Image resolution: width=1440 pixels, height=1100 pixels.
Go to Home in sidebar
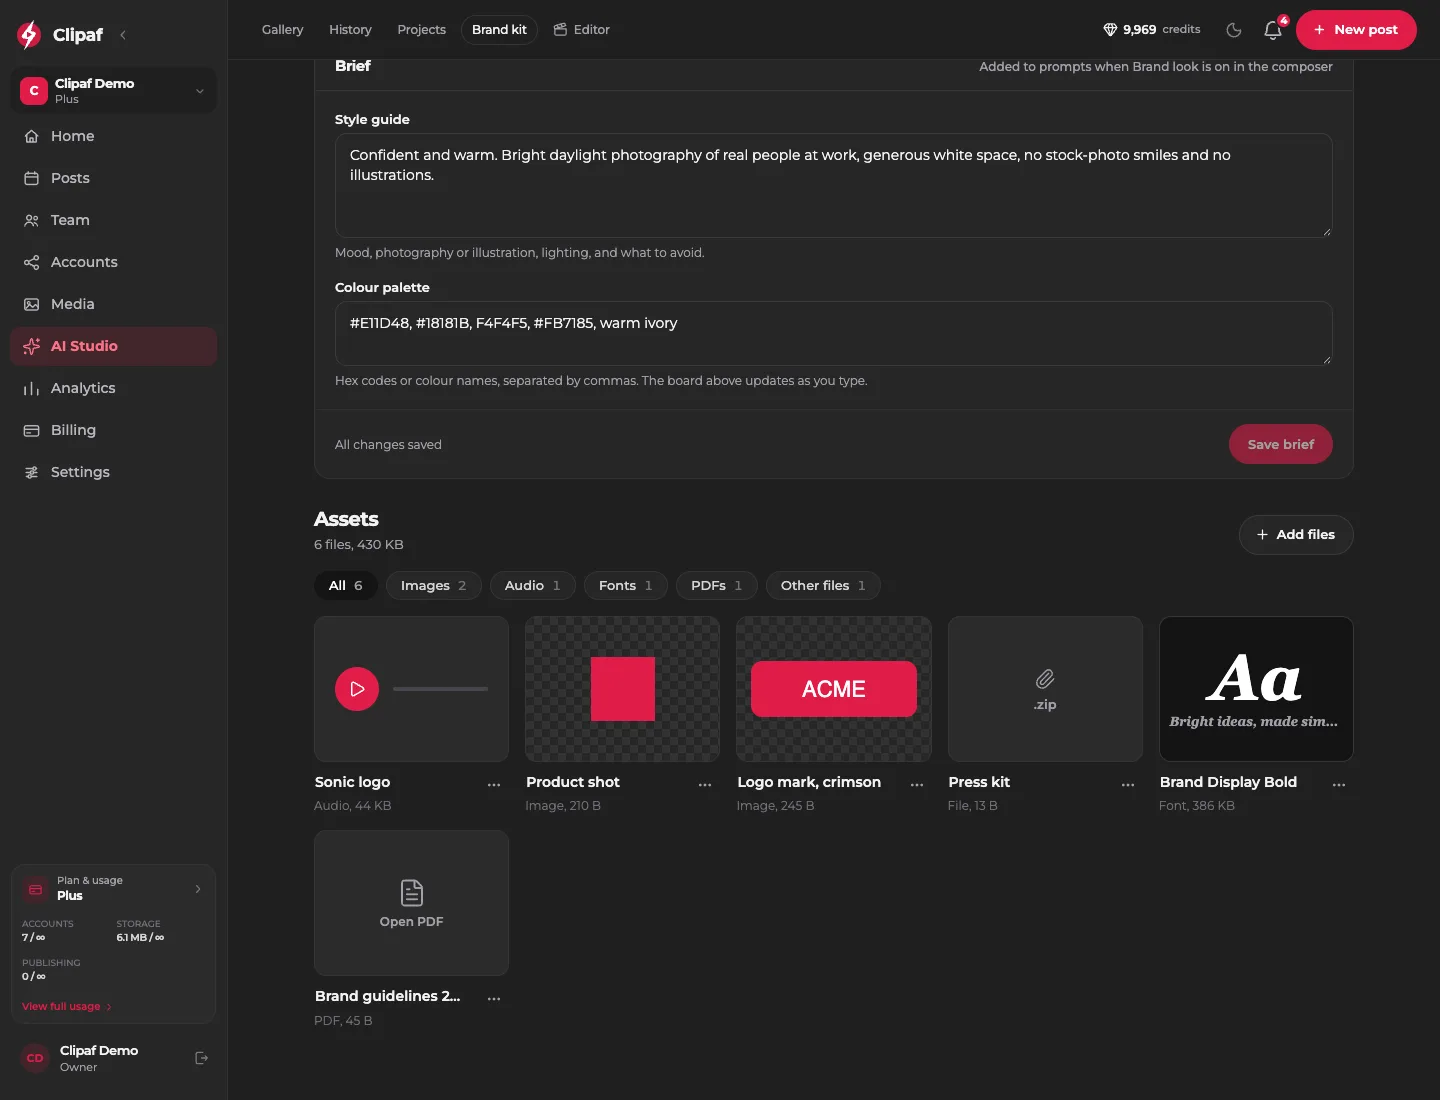click(x=113, y=136)
